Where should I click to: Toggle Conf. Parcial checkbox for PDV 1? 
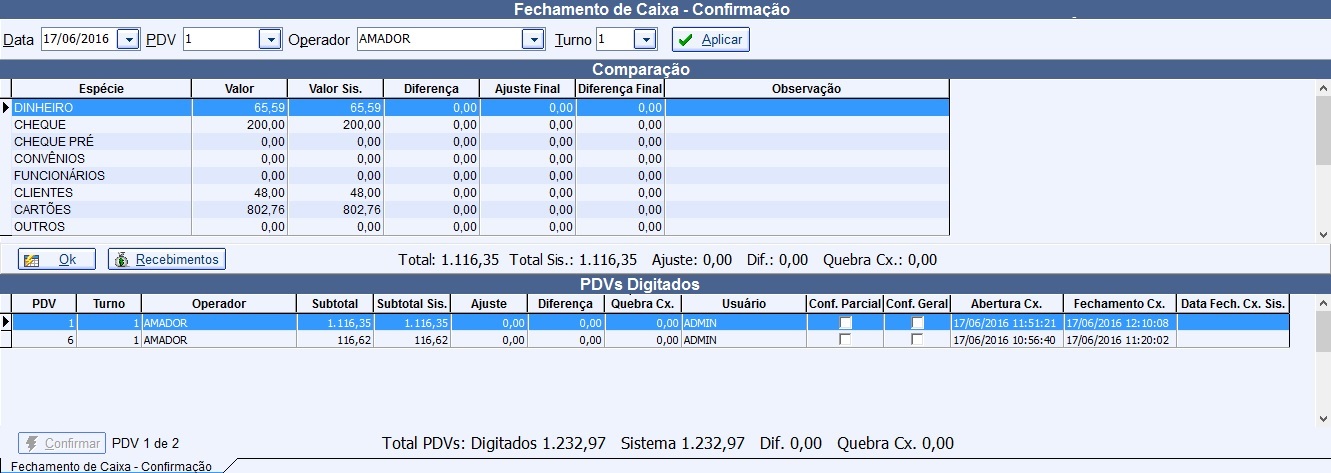point(845,323)
